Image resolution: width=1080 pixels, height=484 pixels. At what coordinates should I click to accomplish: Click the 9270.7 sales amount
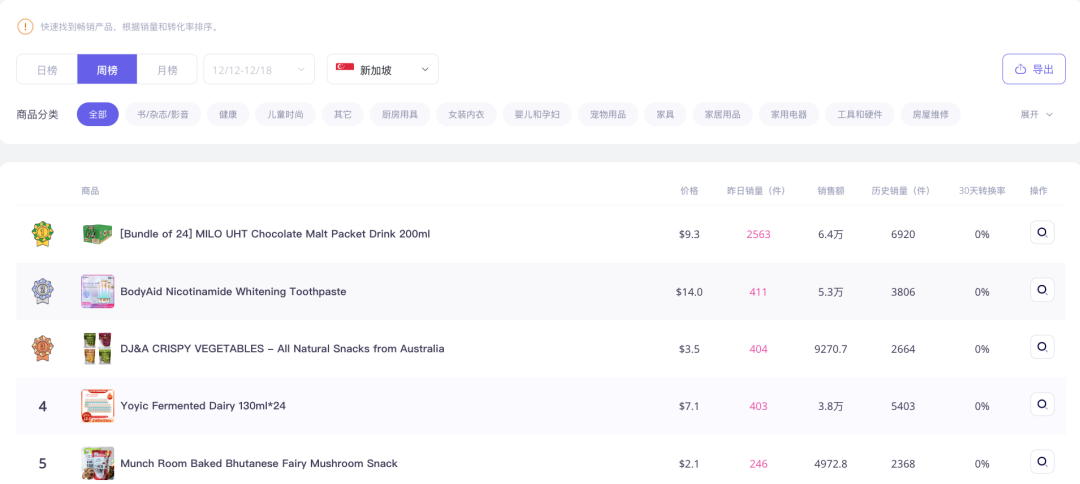coord(831,349)
